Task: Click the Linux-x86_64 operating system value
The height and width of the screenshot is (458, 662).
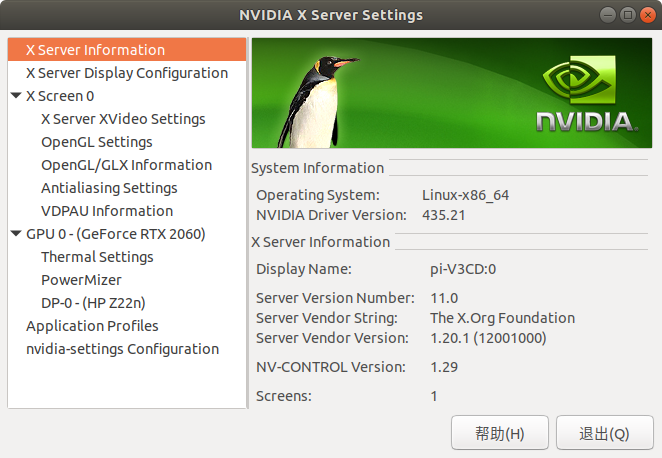Action: click(x=465, y=195)
